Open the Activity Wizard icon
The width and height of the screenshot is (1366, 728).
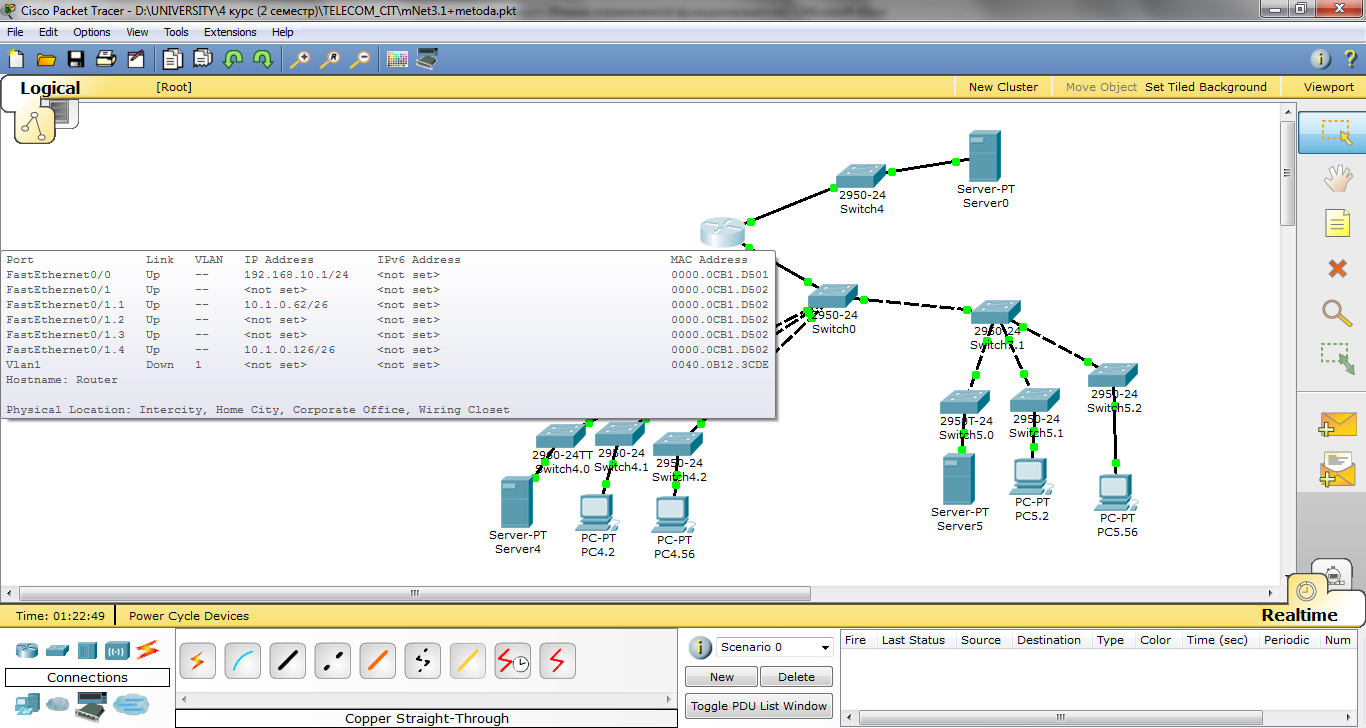tap(136, 59)
